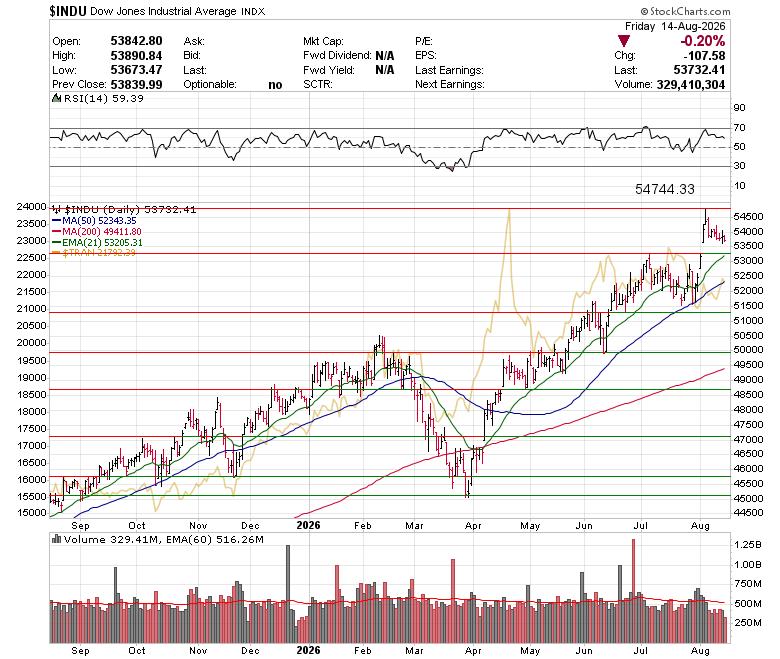Click the Volume bar chart legend icon
Viewport: 780px width, 659px height.
tap(57, 539)
